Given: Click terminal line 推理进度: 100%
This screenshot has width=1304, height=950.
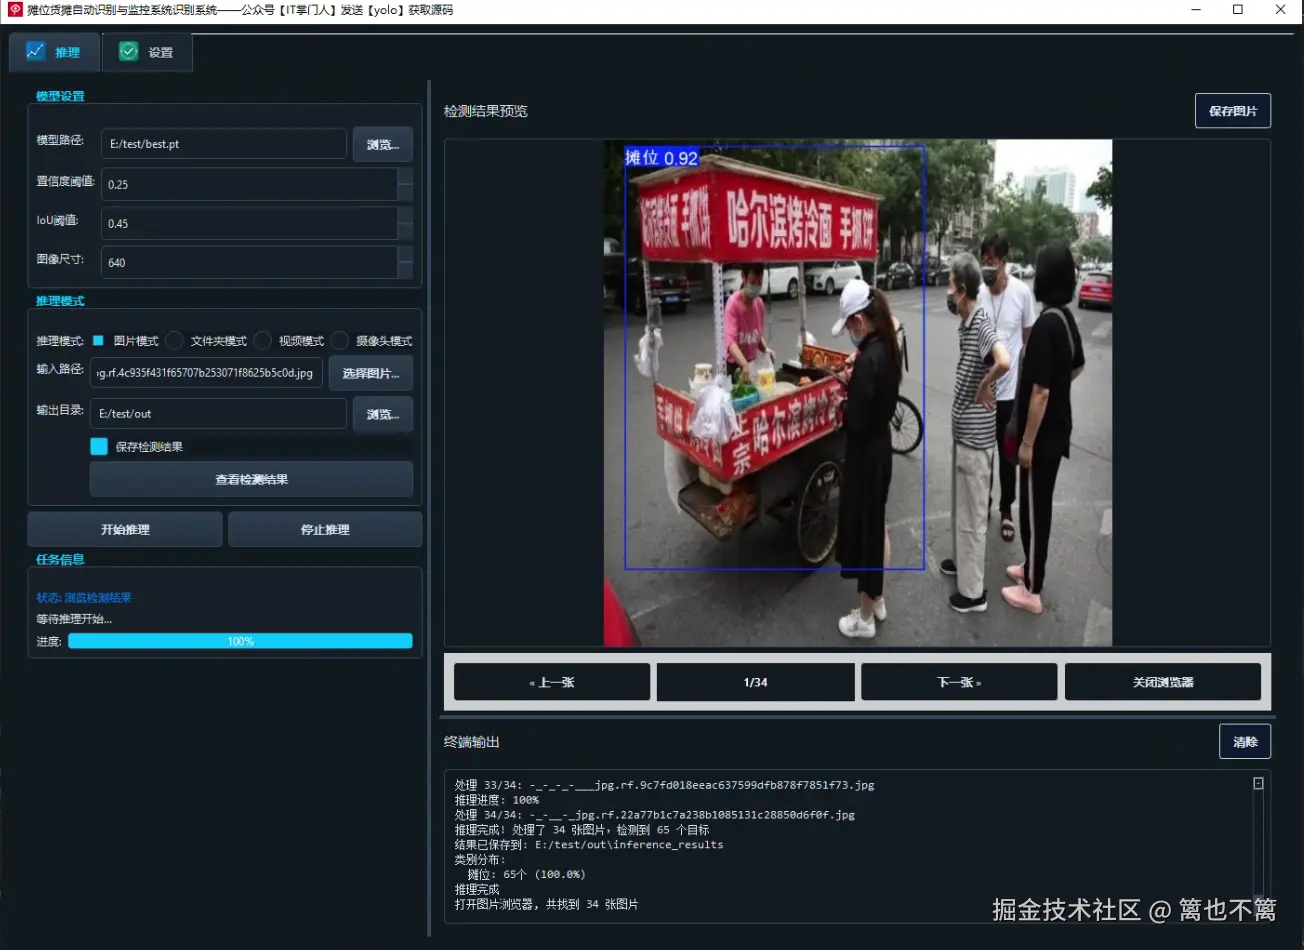Looking at the screenshot, I should pyautogui.click(x=497, y=800).
